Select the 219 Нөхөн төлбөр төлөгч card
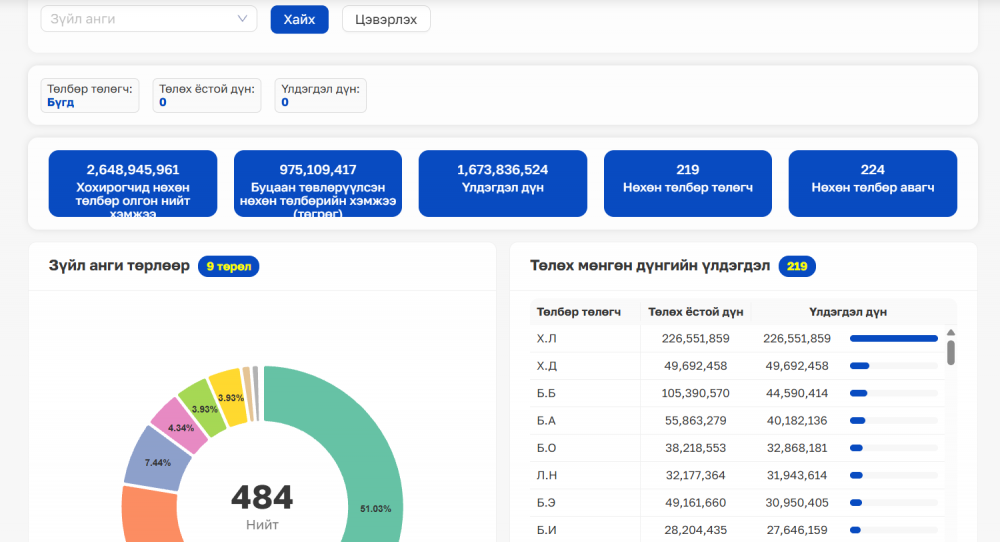This screenshot has height=542, width=1000. 688,184
